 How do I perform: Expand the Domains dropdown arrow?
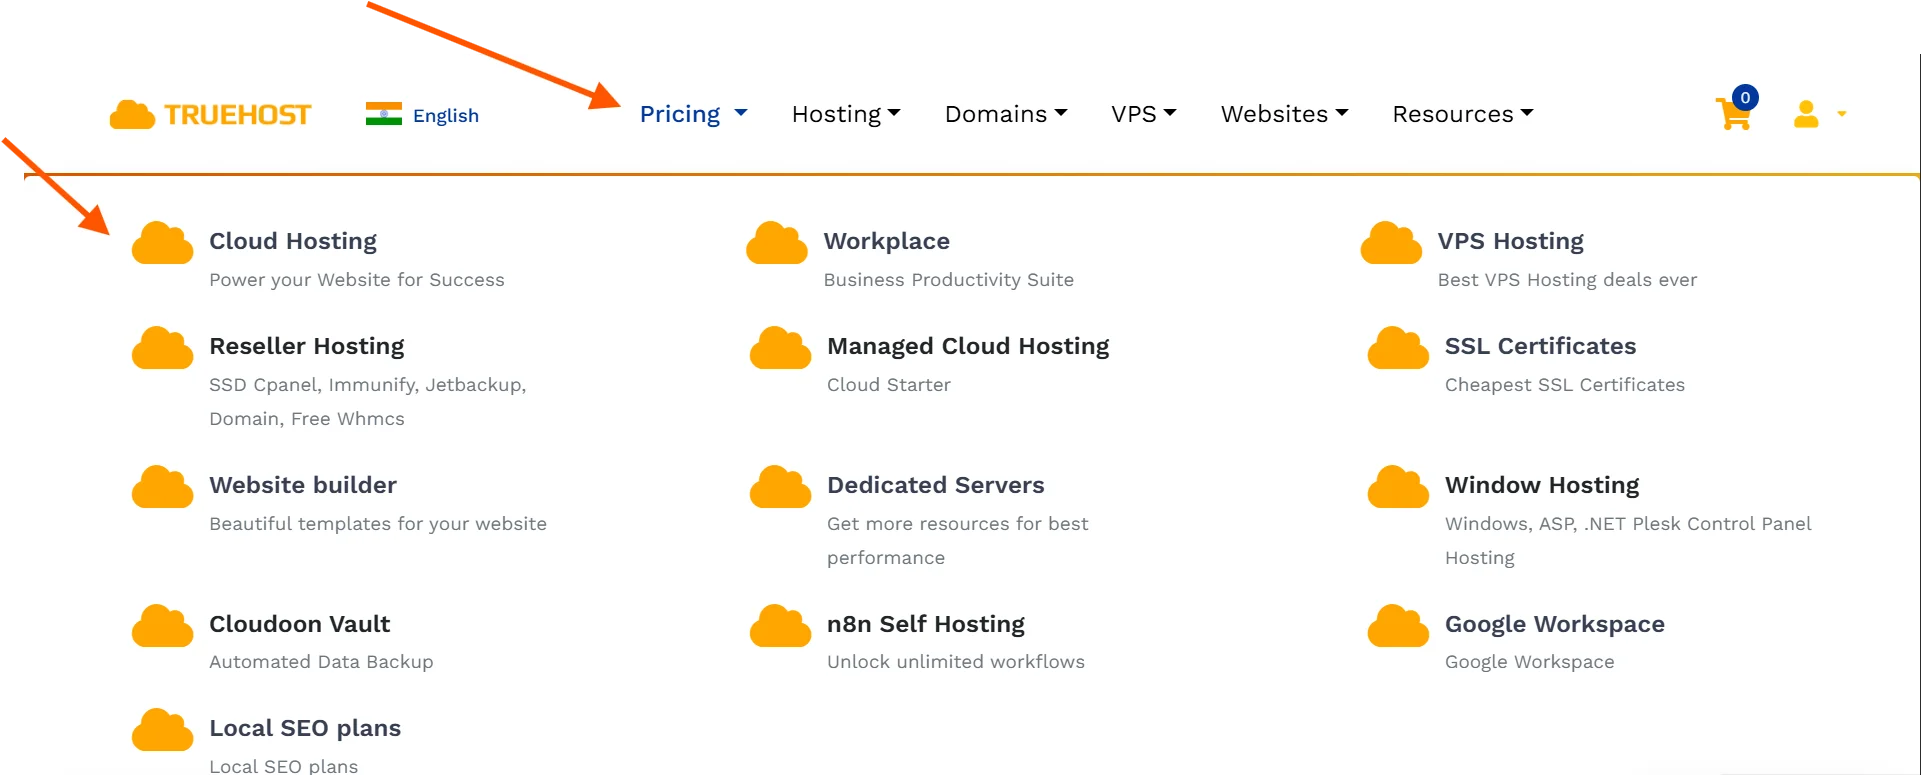click(x=1061, y=113)
